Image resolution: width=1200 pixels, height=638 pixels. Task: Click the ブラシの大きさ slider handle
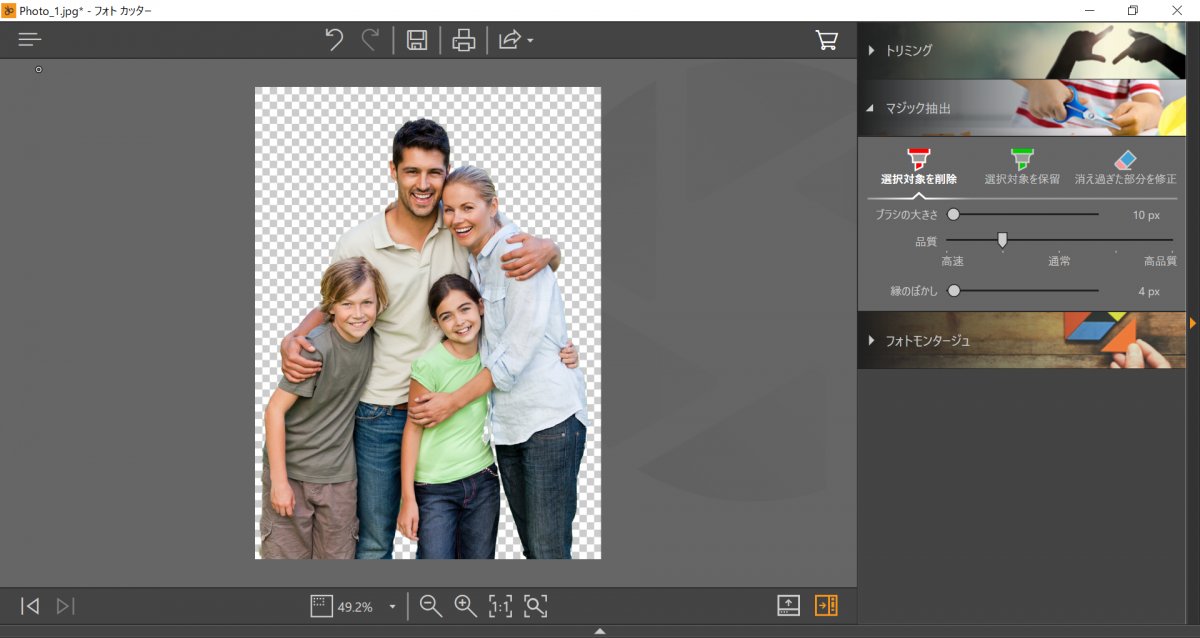(x=953, y=214)
